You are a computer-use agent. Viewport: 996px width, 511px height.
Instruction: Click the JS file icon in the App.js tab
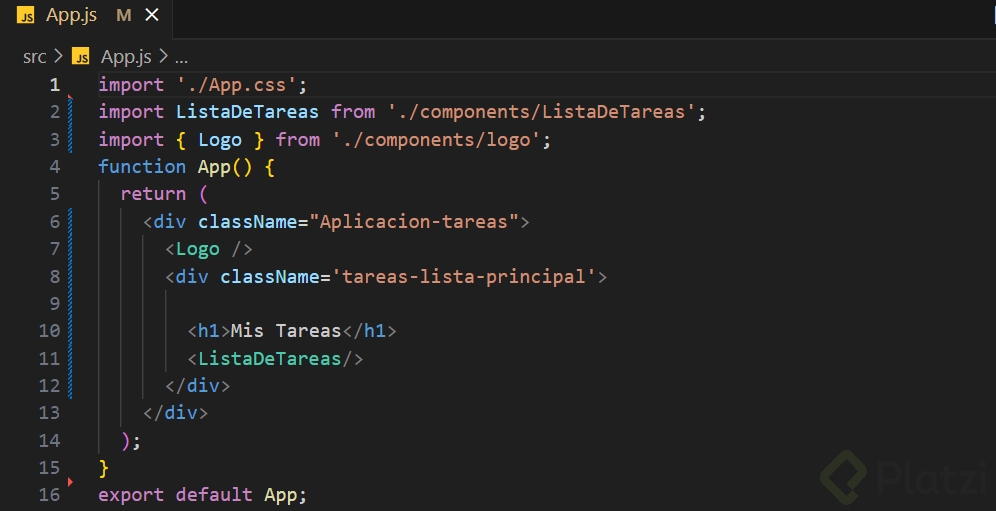pyautogui.click(x=25, y=16)
